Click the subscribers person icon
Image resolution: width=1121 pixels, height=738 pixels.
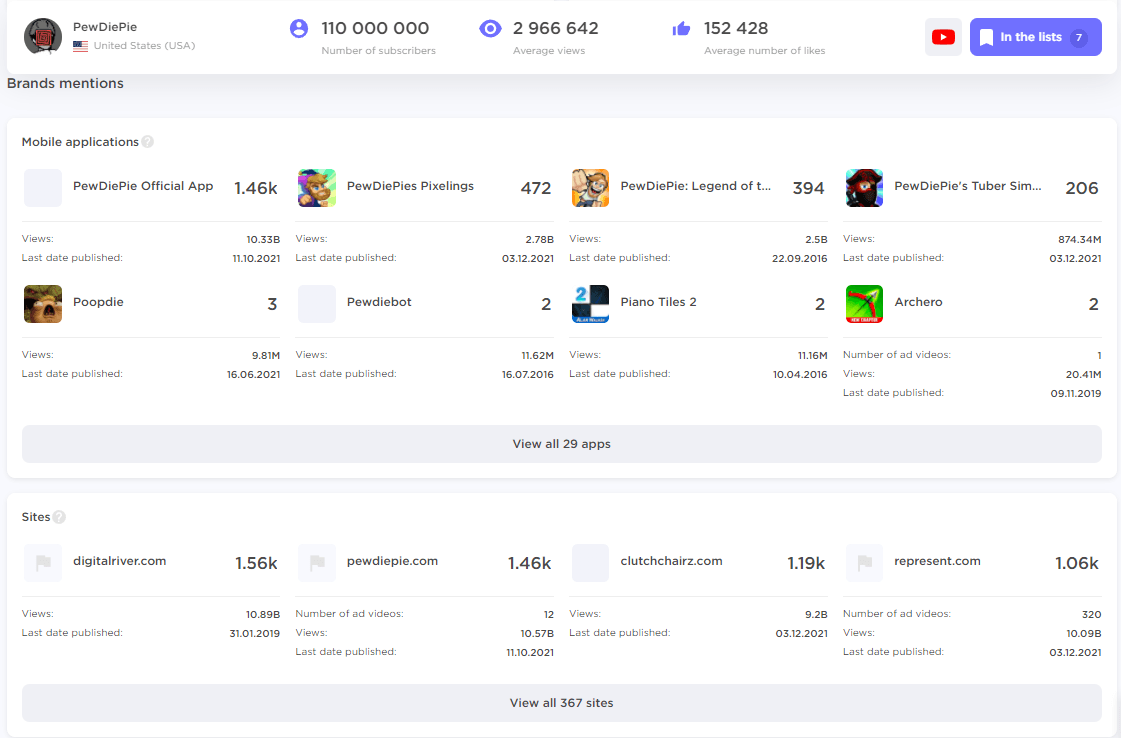pyautogui.click(x=299, y=29)
